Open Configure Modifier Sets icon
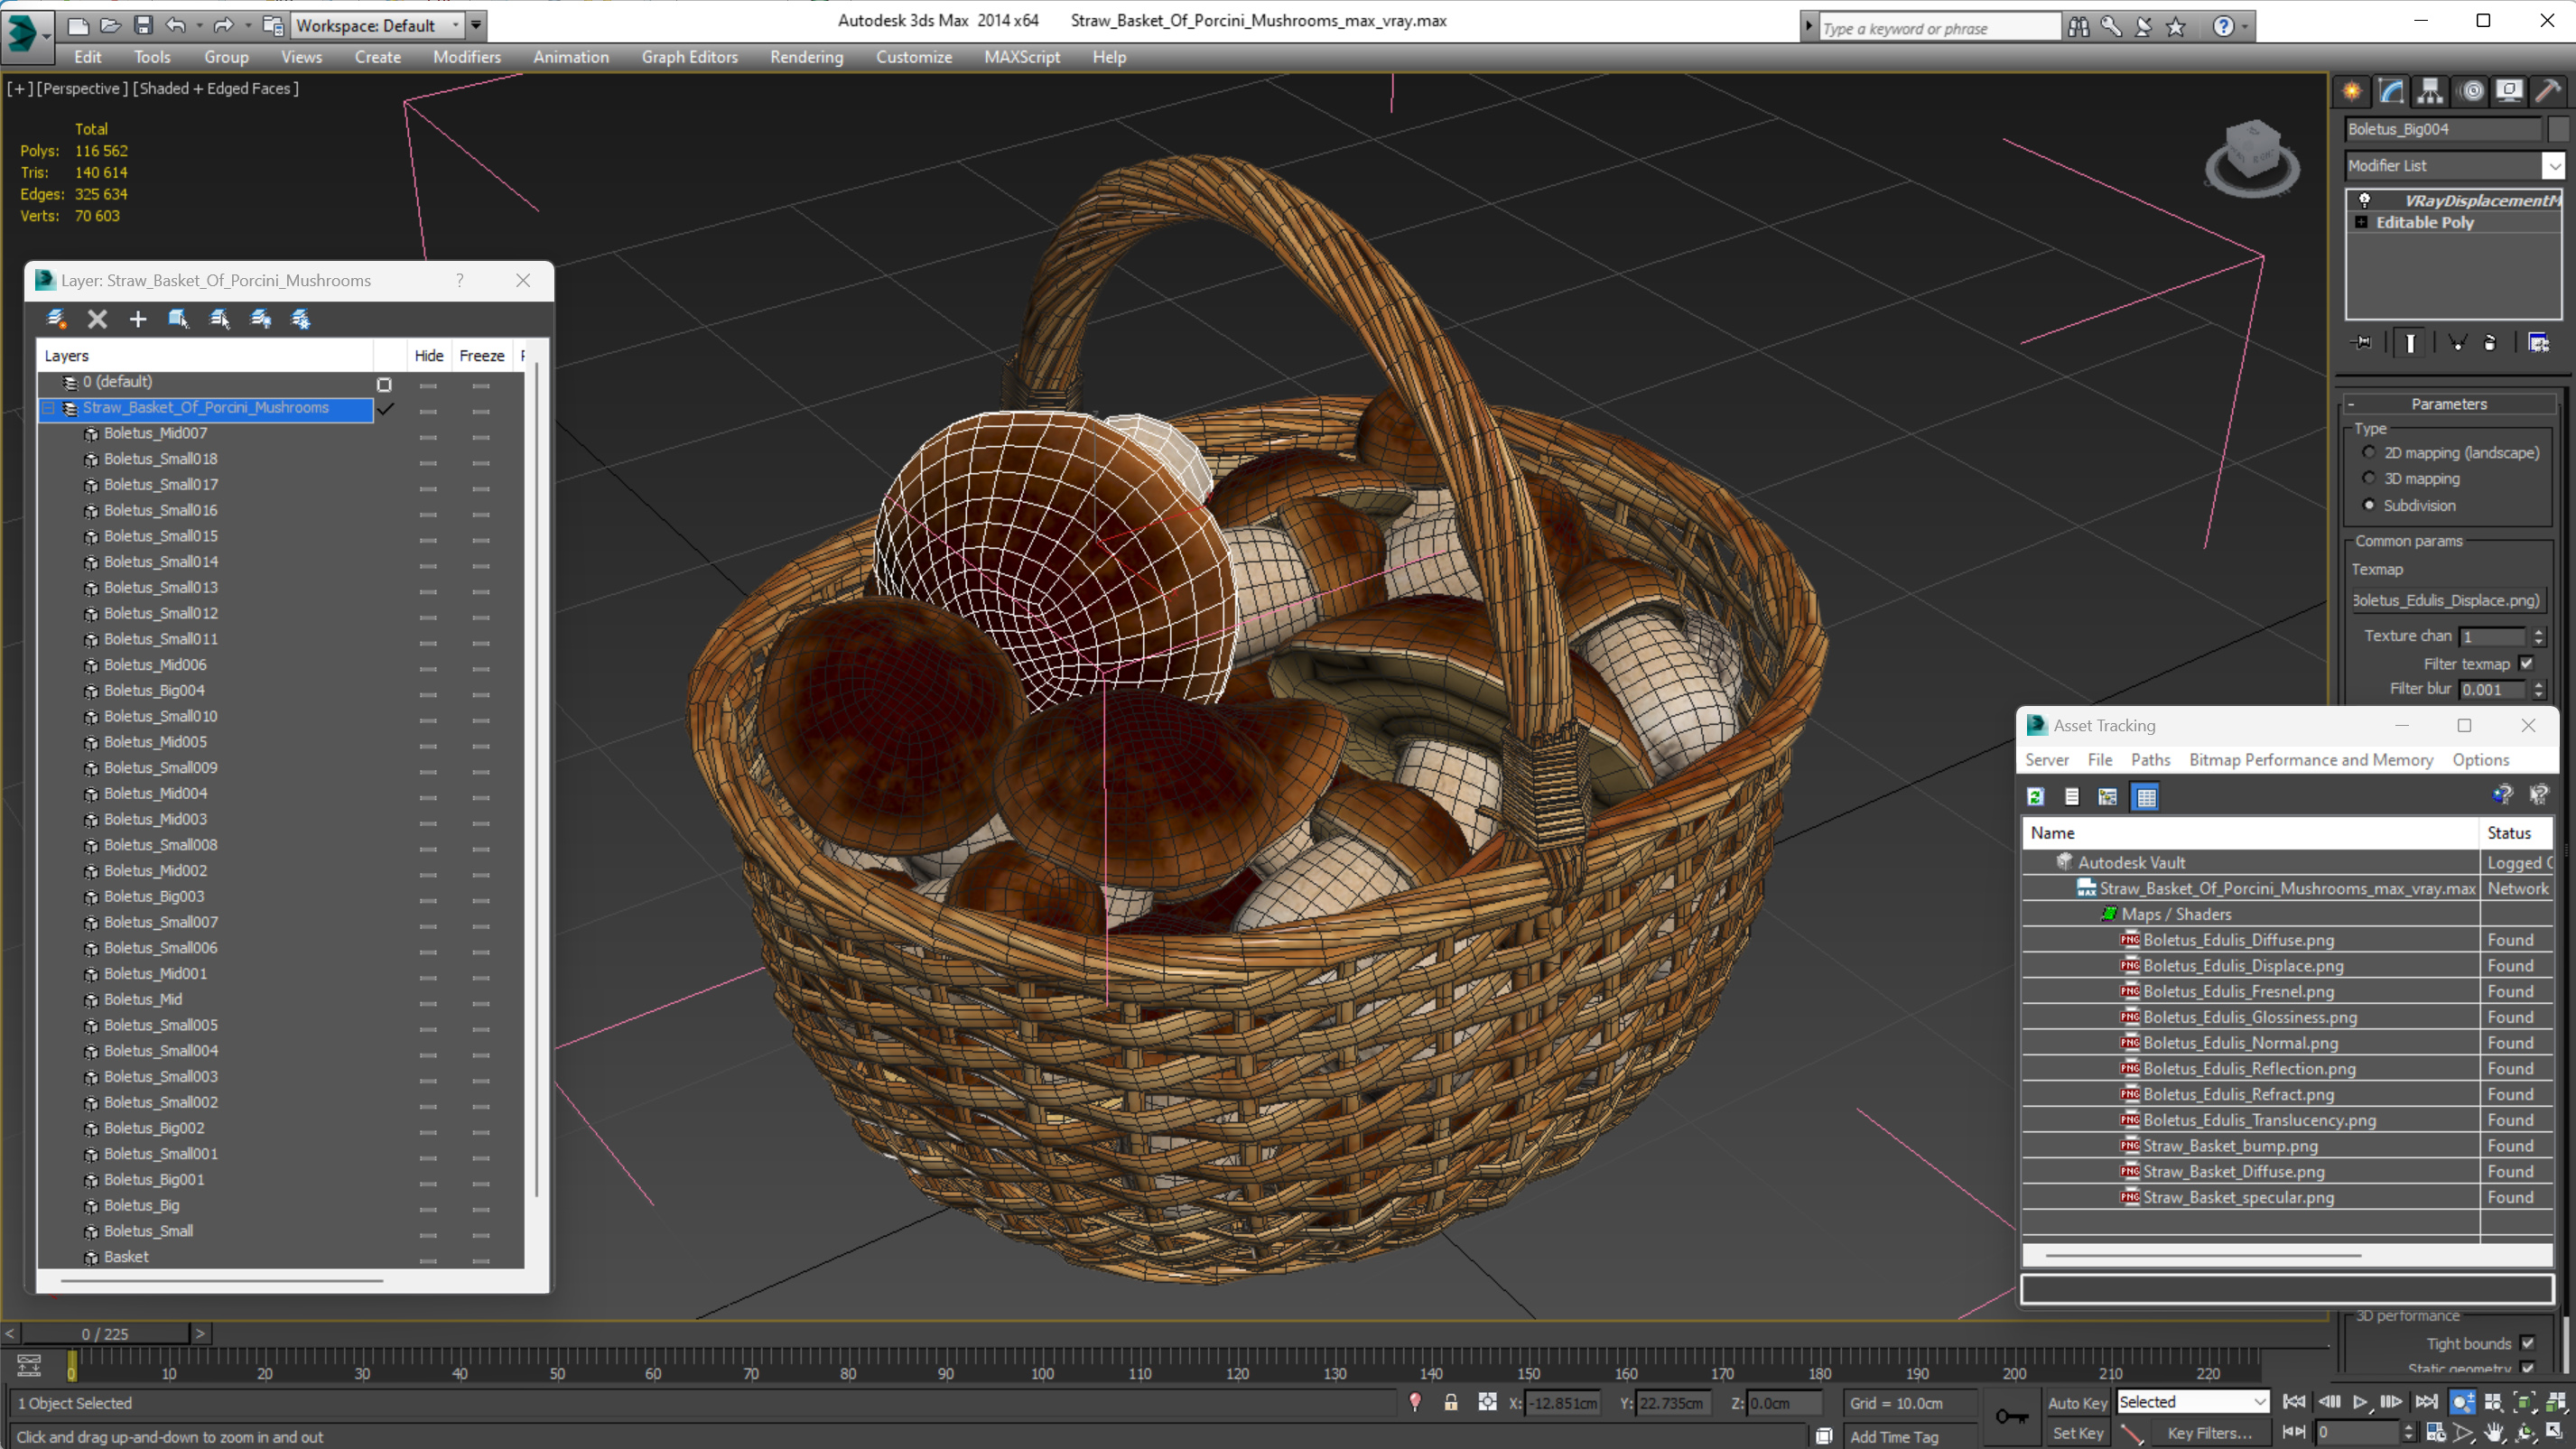Screen dimensions: 2576x1449 click(x=2538, y=343)
